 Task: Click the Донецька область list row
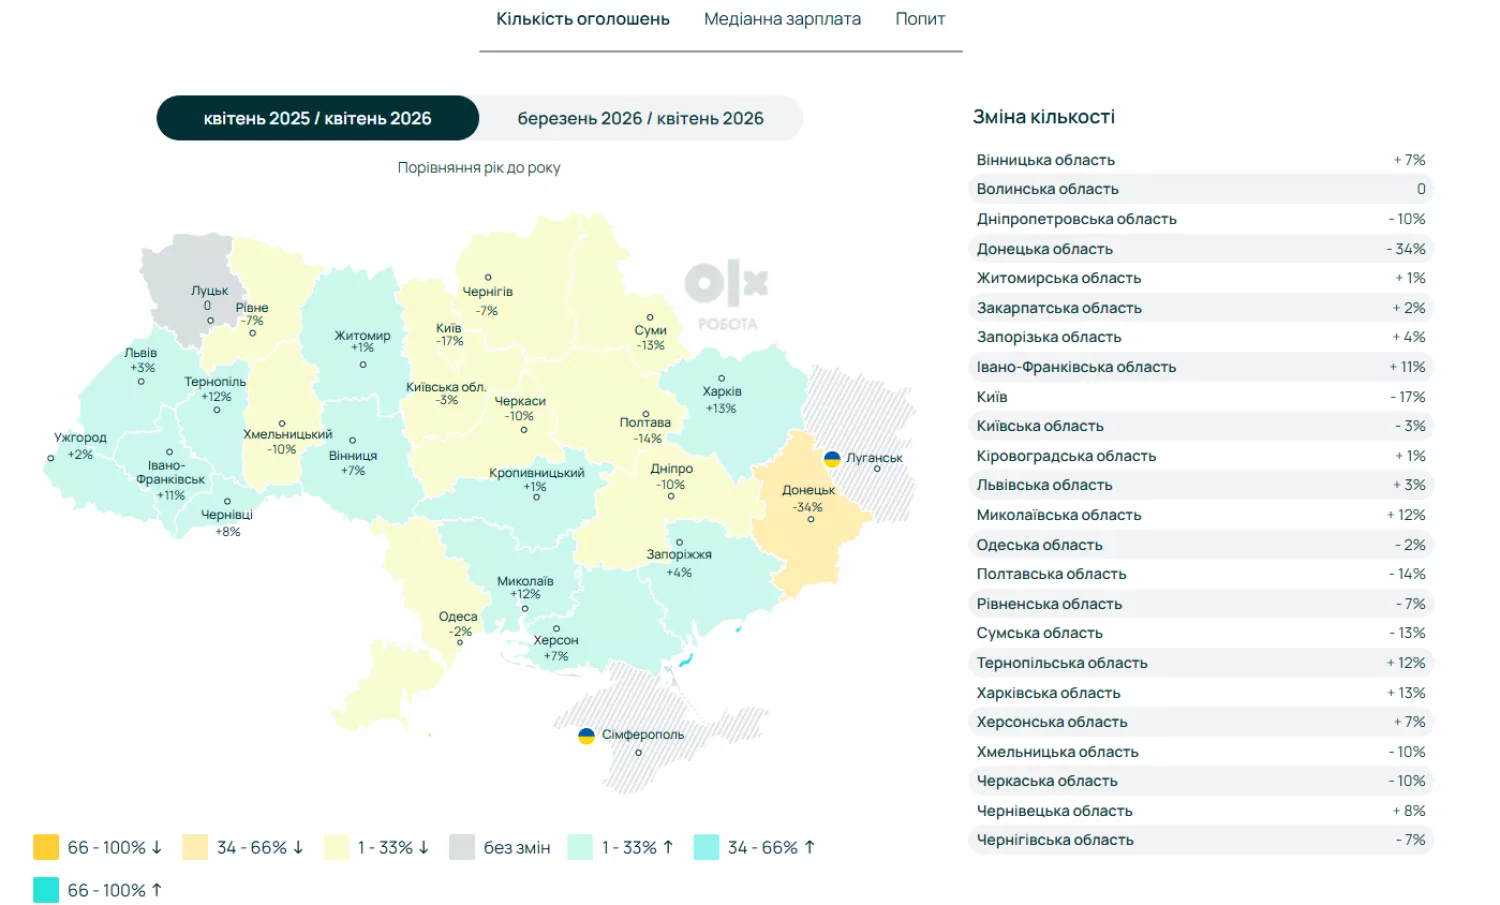tap(1201, 249)
